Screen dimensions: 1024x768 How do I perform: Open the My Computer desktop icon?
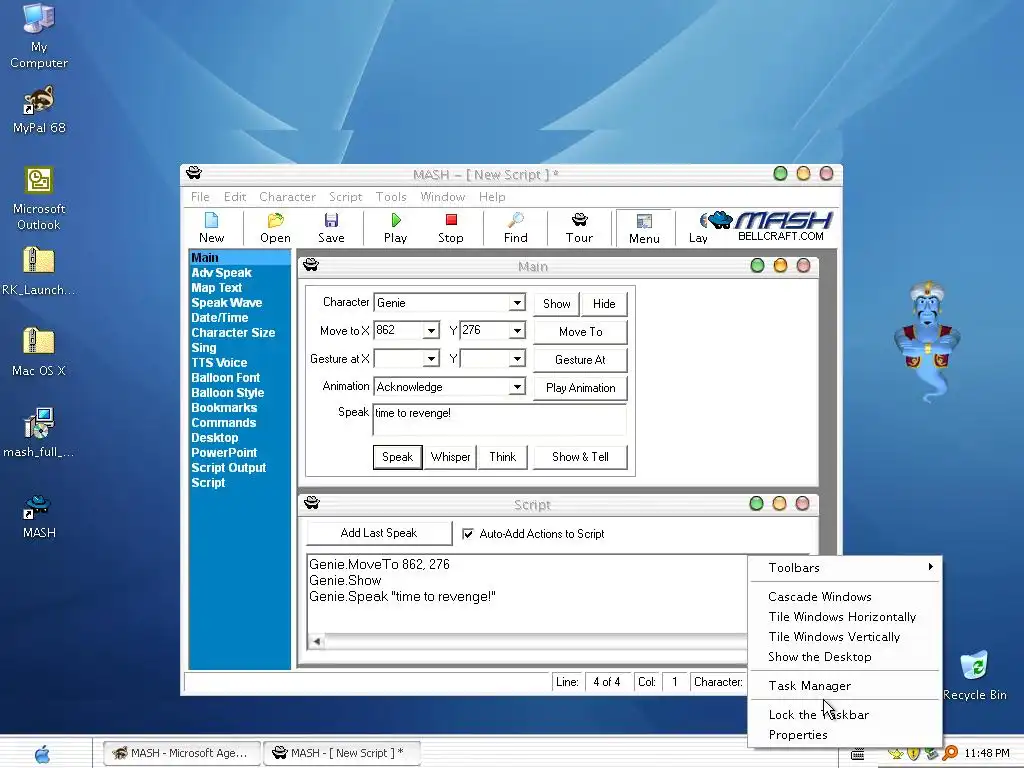point(39,35)
